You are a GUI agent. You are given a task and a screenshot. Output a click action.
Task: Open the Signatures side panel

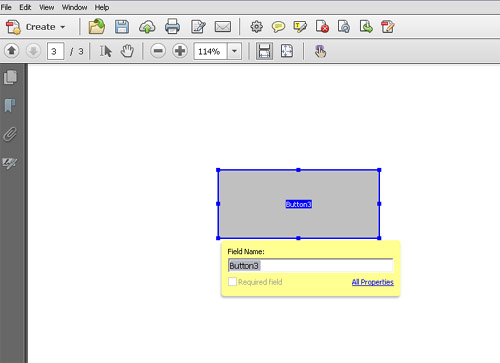coord(10,163)
